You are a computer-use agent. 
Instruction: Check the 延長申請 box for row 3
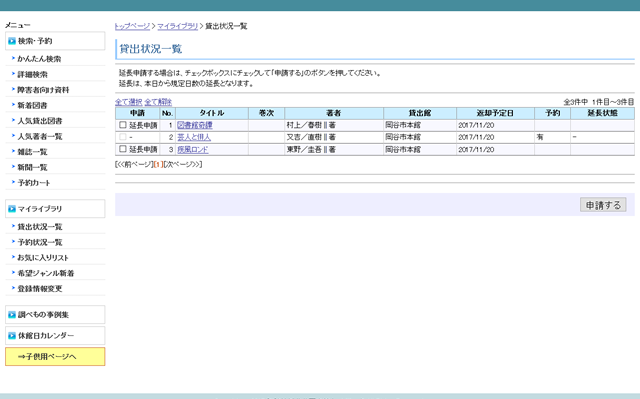[x=122, y=149]
